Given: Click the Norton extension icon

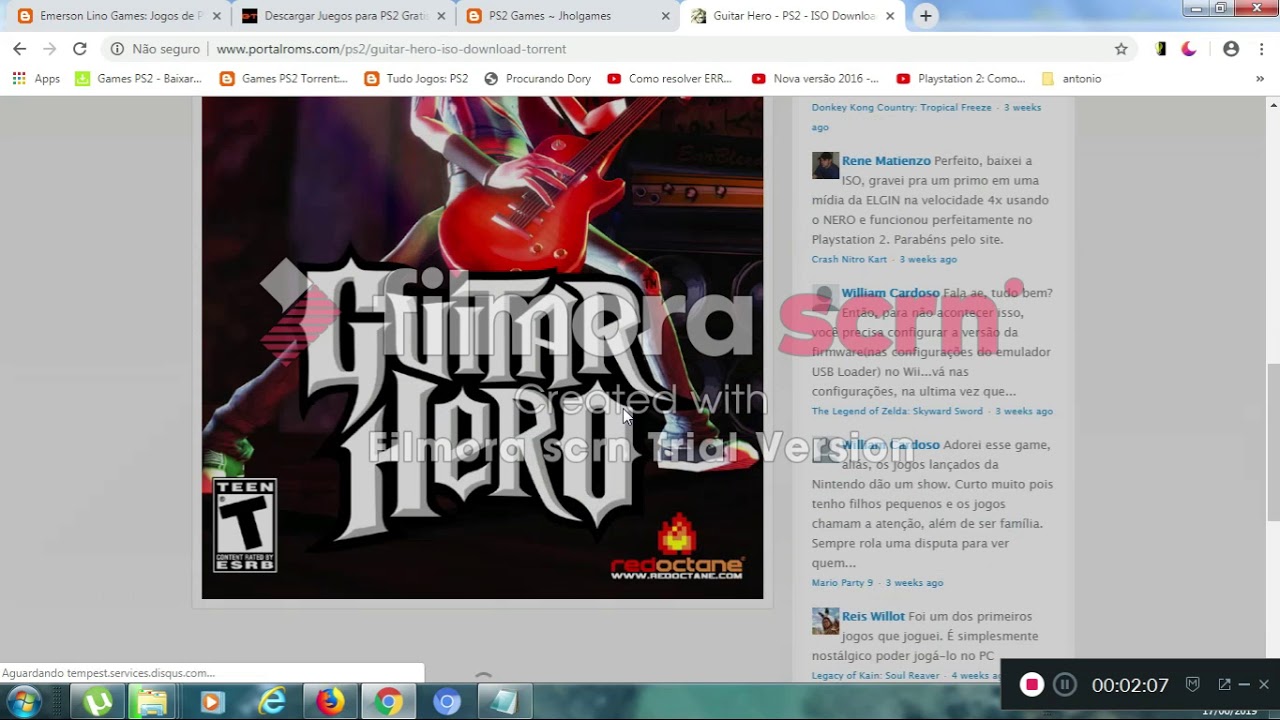Looking at the screenshot, I should [x=1161, y=49].
